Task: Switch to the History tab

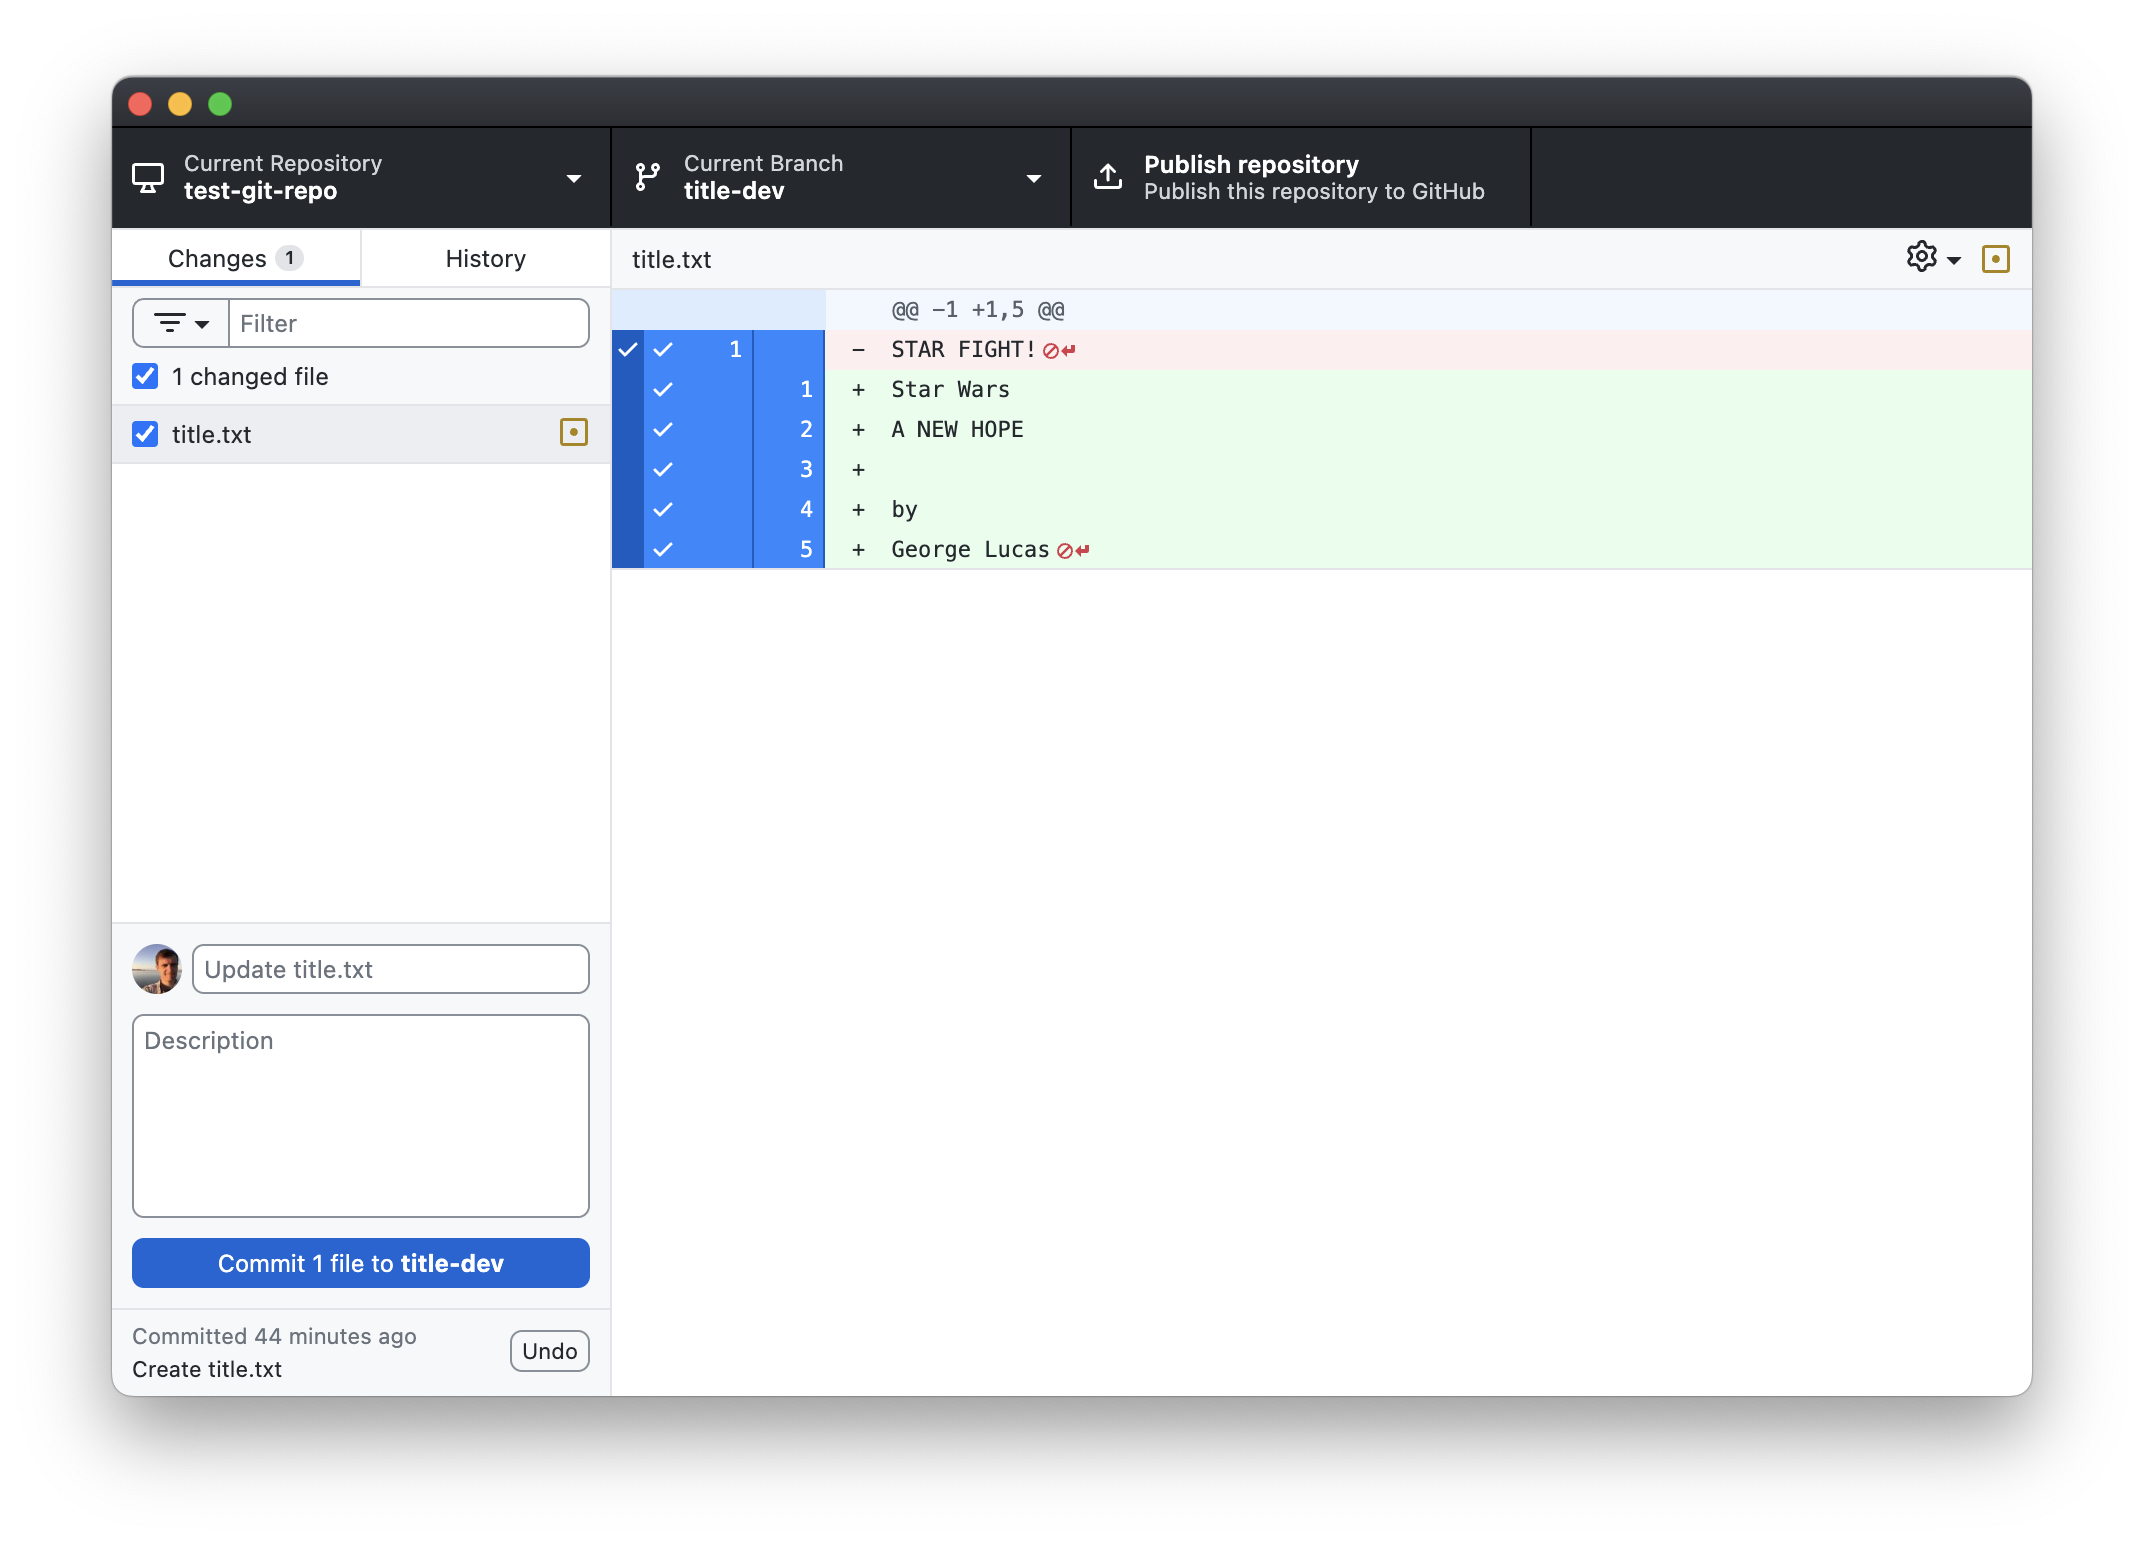Action: coord(486,258)
